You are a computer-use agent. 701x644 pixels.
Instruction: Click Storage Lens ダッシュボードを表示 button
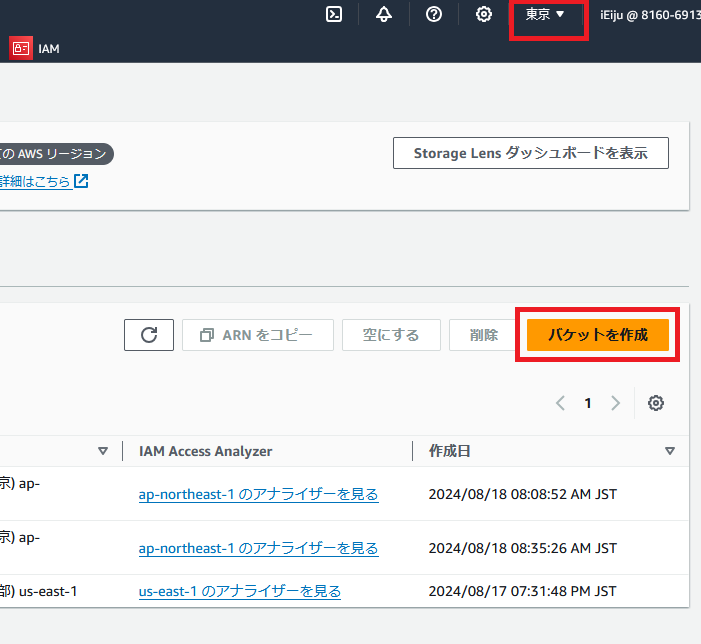531,153
